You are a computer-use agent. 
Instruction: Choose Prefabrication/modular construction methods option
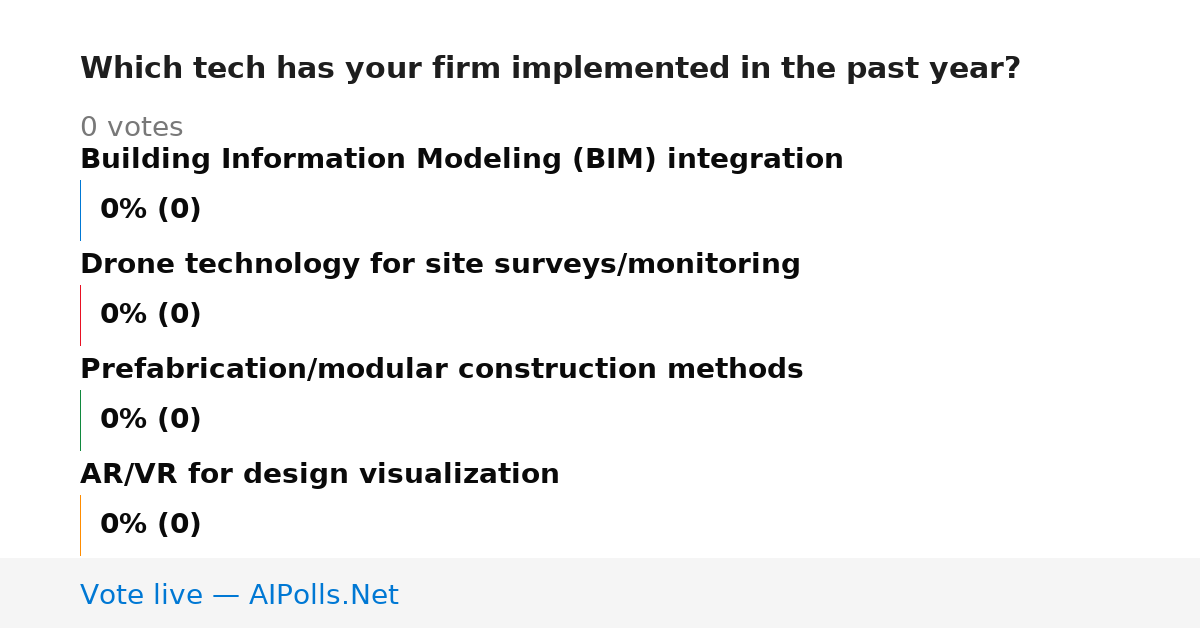click(x=441, y=370)
